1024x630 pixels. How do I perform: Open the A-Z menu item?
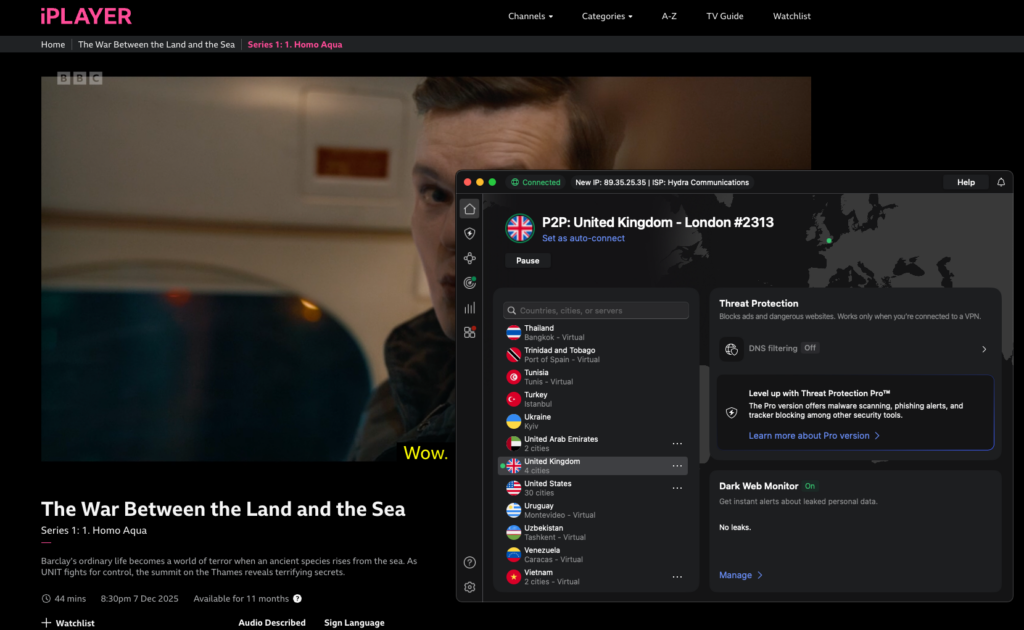pos(669,16)
